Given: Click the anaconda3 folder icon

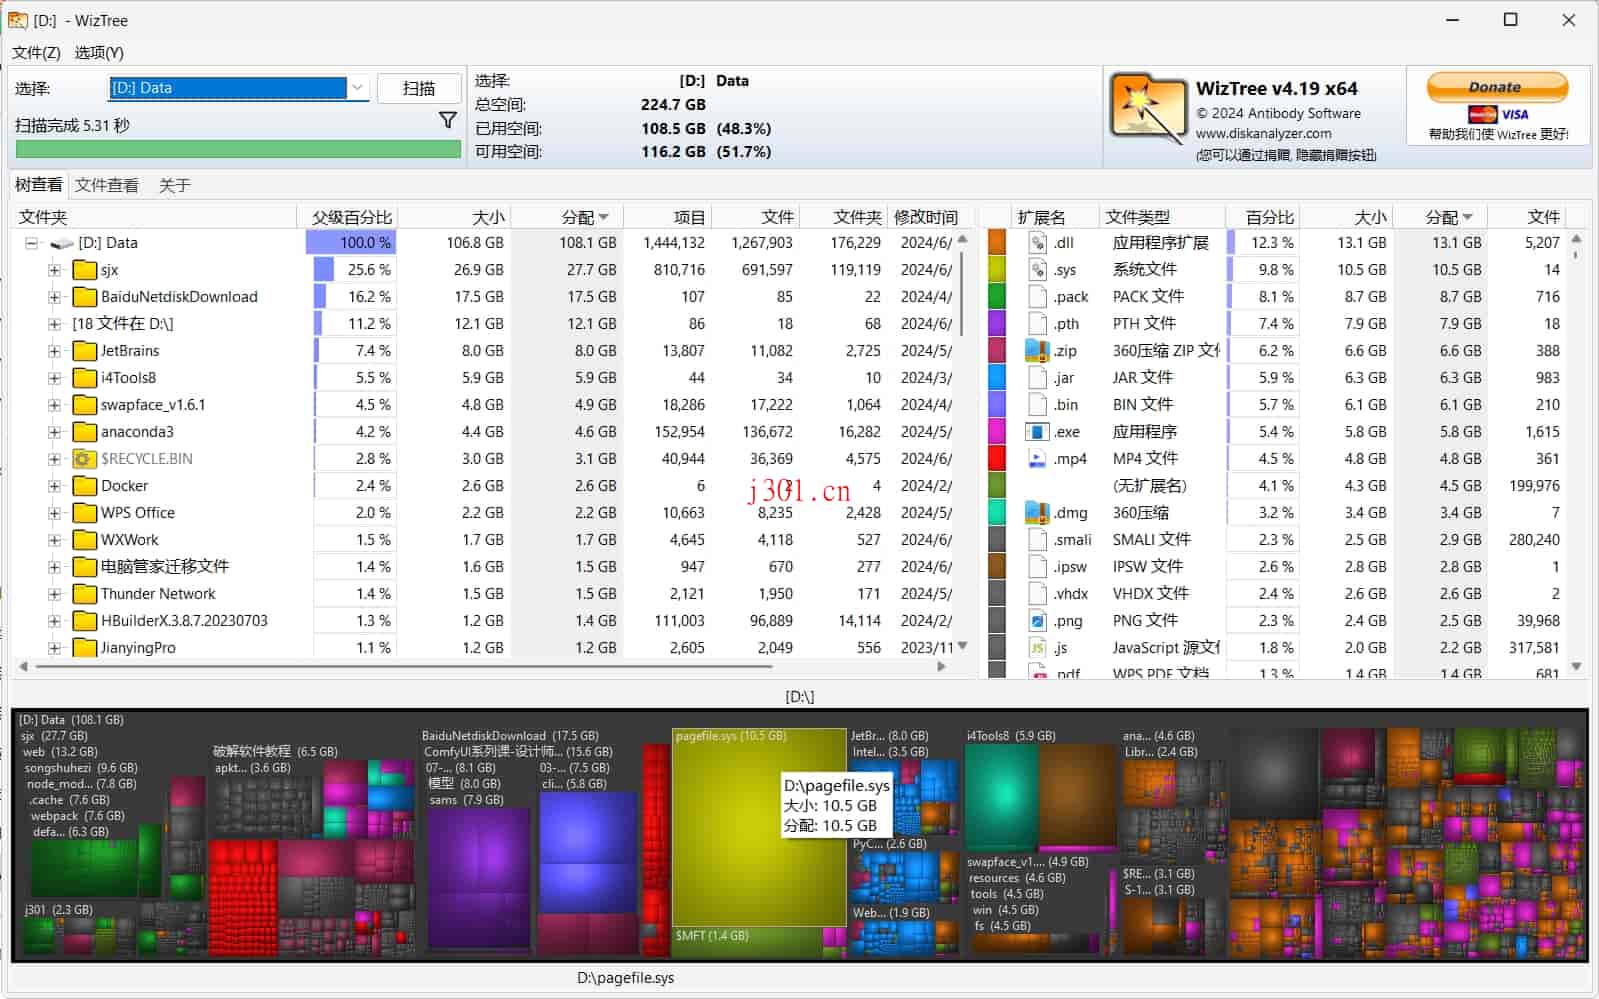Looking at the screenshot, I should click(84, 432).
